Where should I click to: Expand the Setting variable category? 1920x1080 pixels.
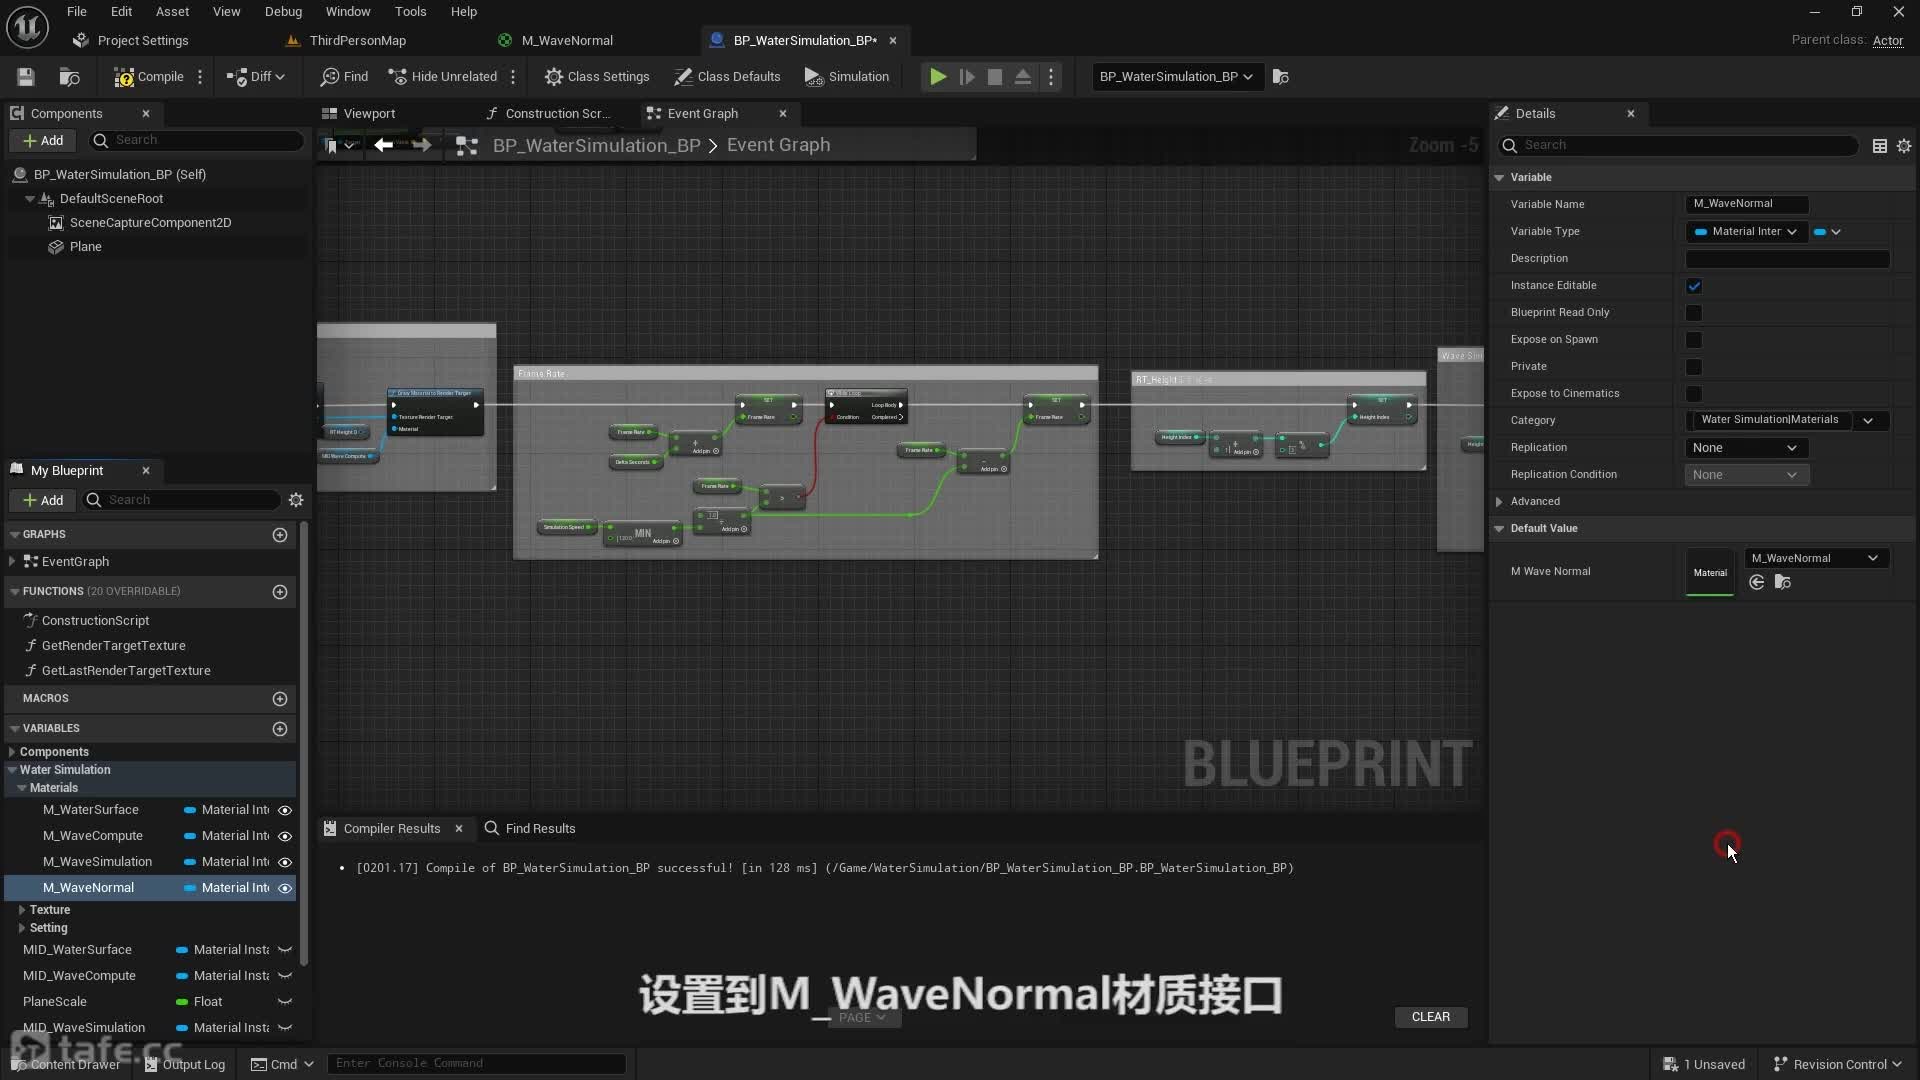click(22, 928)
